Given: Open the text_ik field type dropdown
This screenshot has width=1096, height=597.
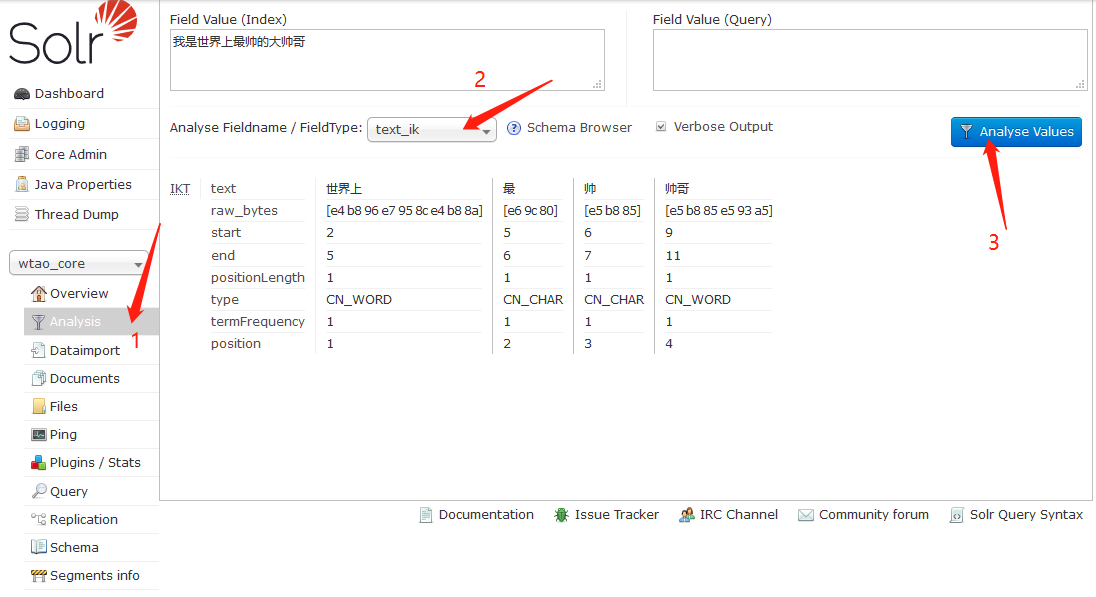Looking at the screenshot, I should point(432,129).
